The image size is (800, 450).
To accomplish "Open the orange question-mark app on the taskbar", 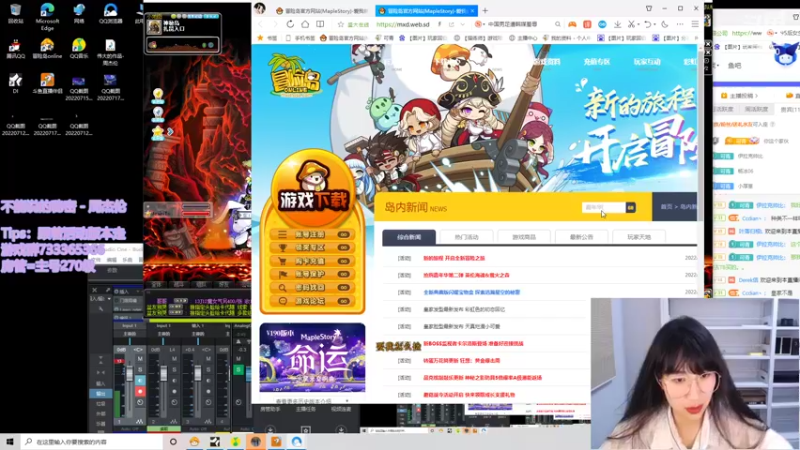I will tap(276, 441).
